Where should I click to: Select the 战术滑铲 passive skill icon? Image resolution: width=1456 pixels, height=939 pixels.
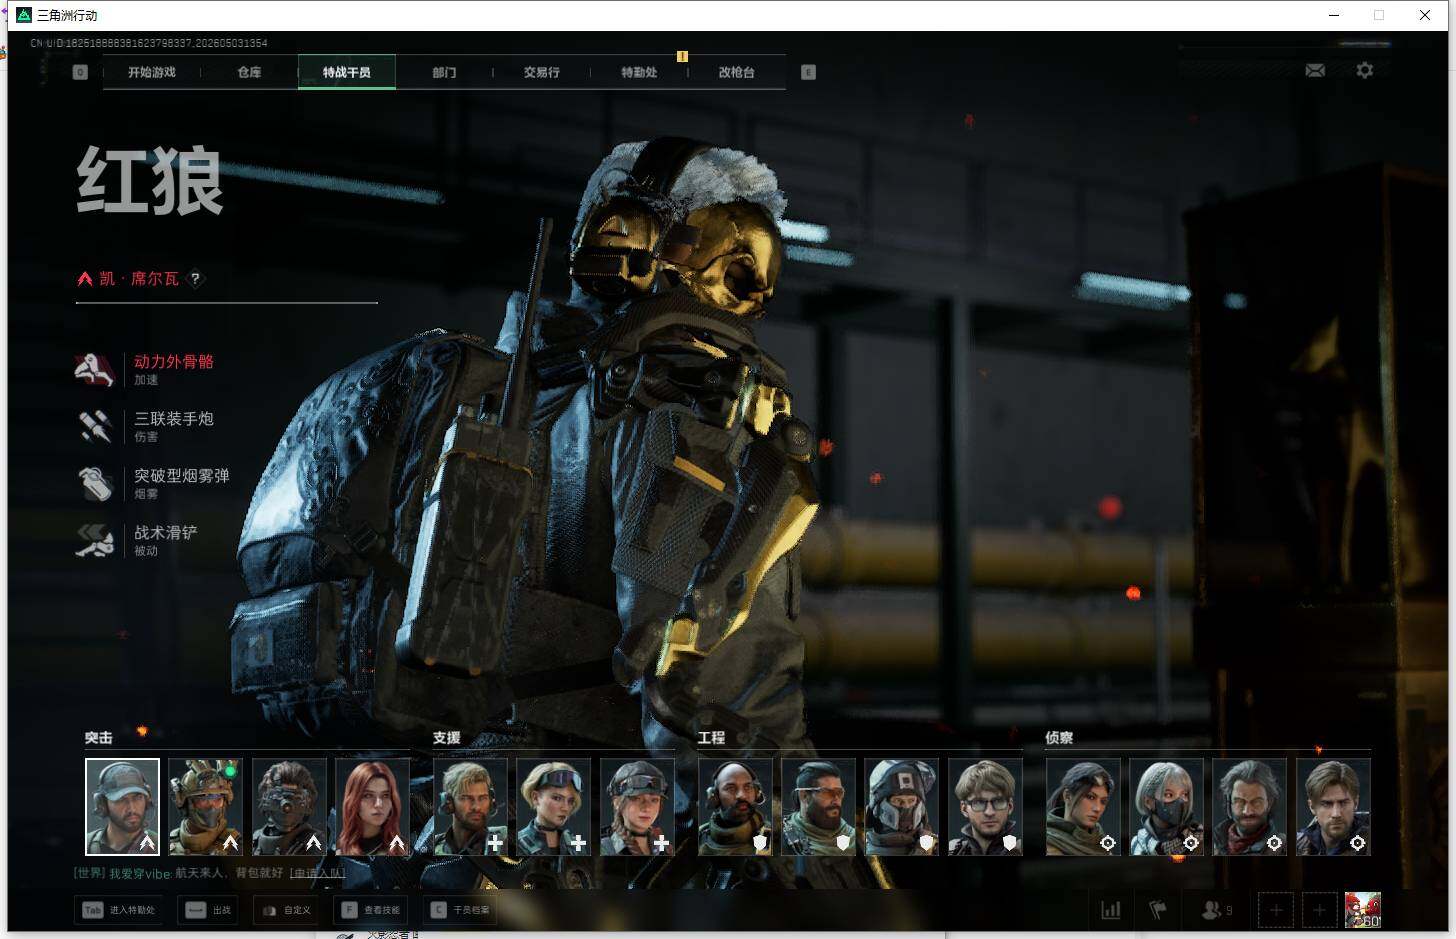pyautogui.click(x=95, y=540)
